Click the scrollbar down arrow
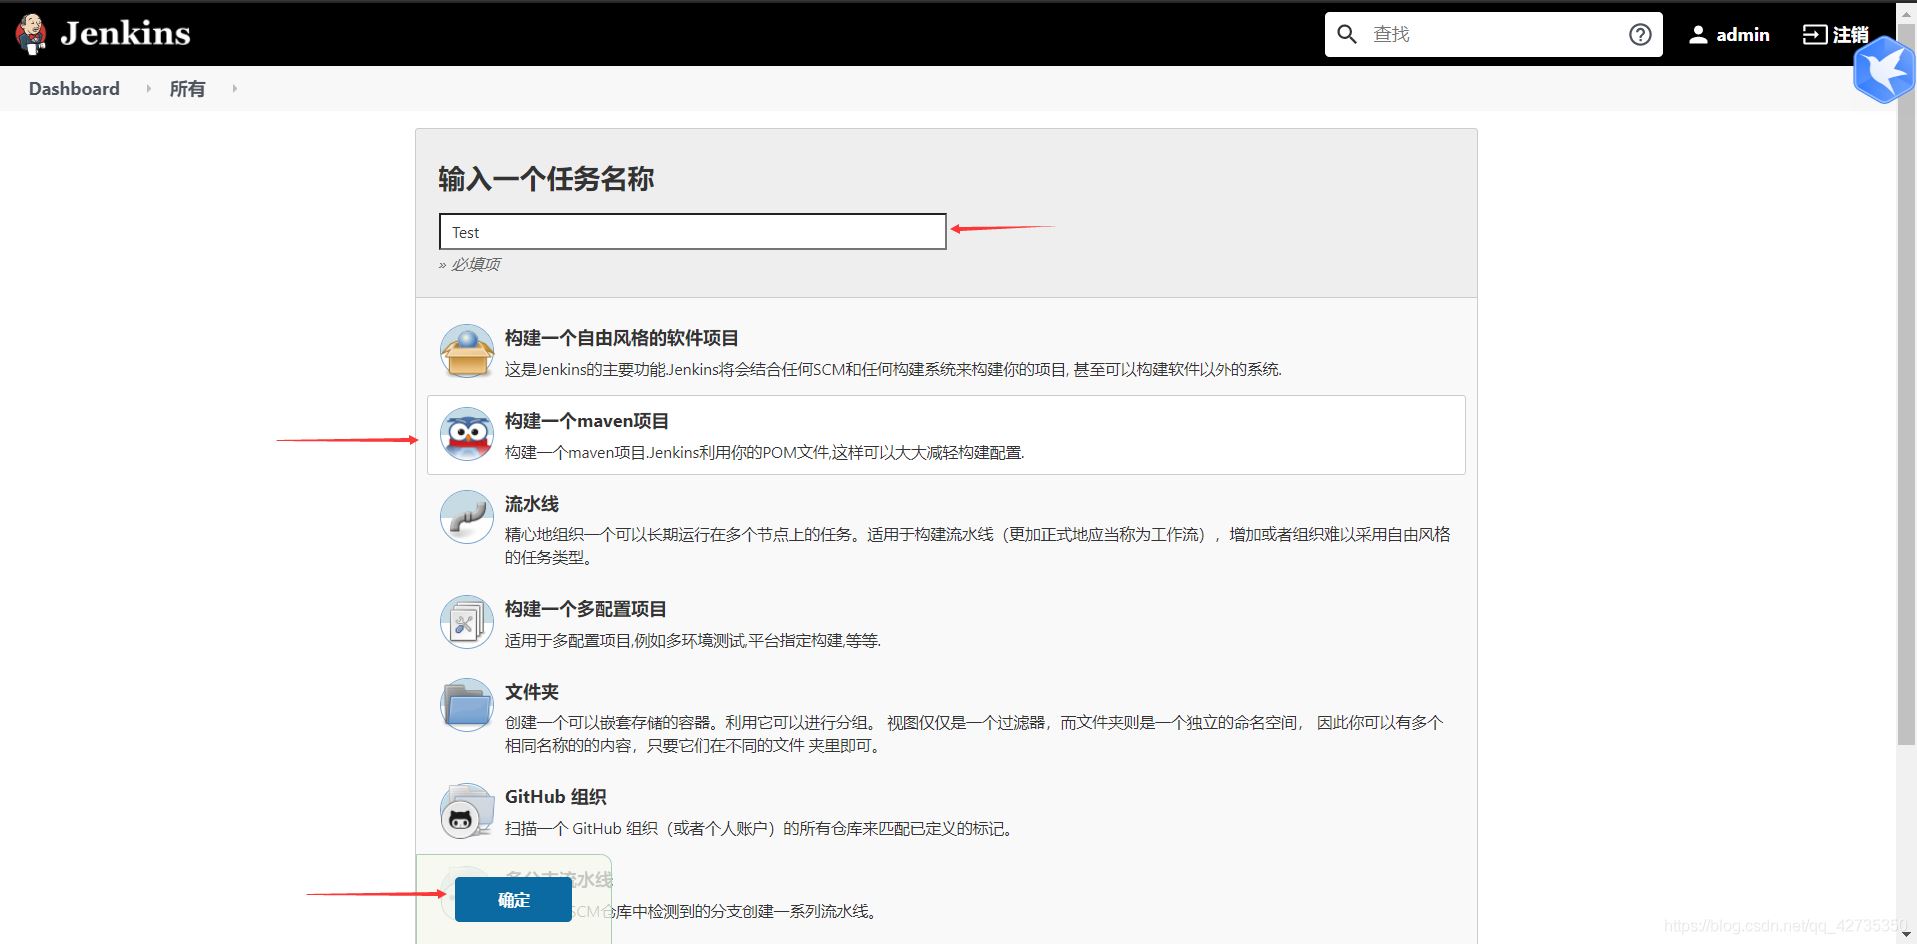This screenshot has width=1917, height=944. tap(1905, 934)
